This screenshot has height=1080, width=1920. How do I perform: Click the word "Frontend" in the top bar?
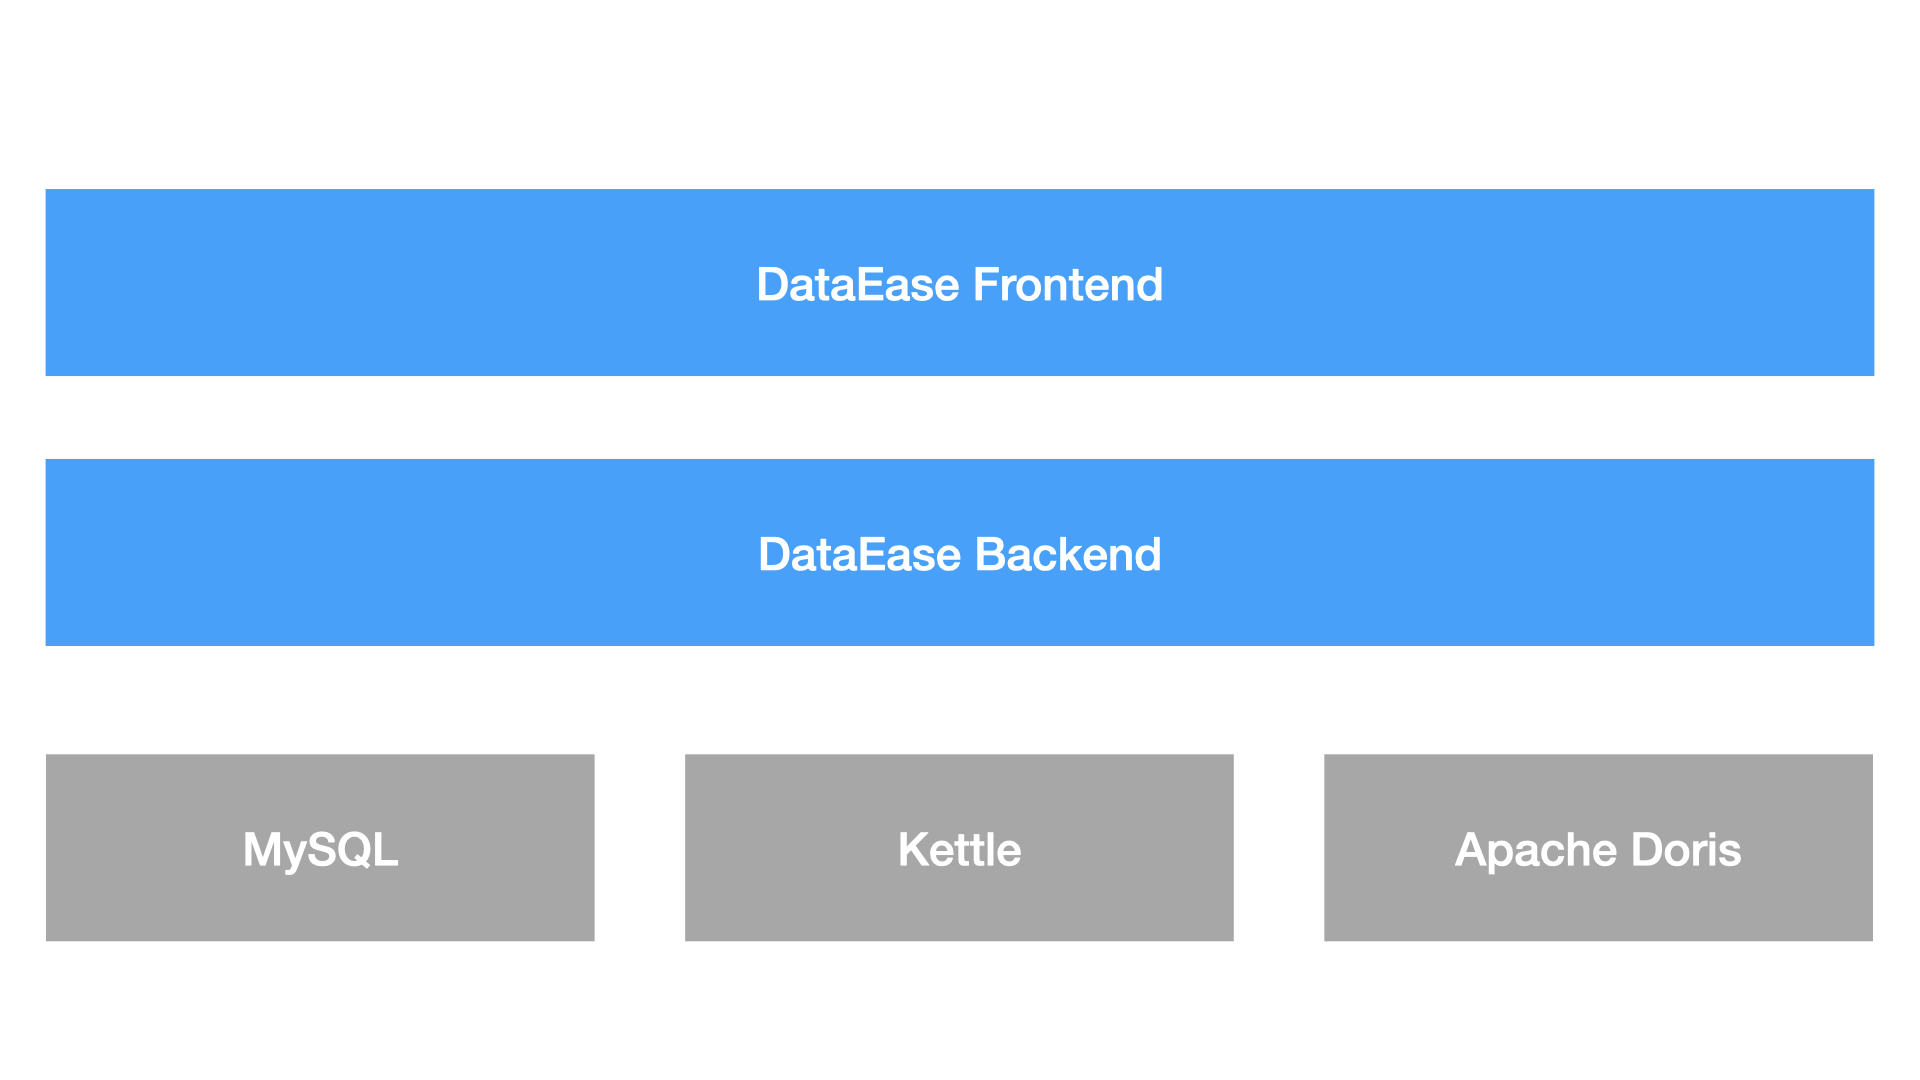pyautogui.click(x=1068, y=285)
